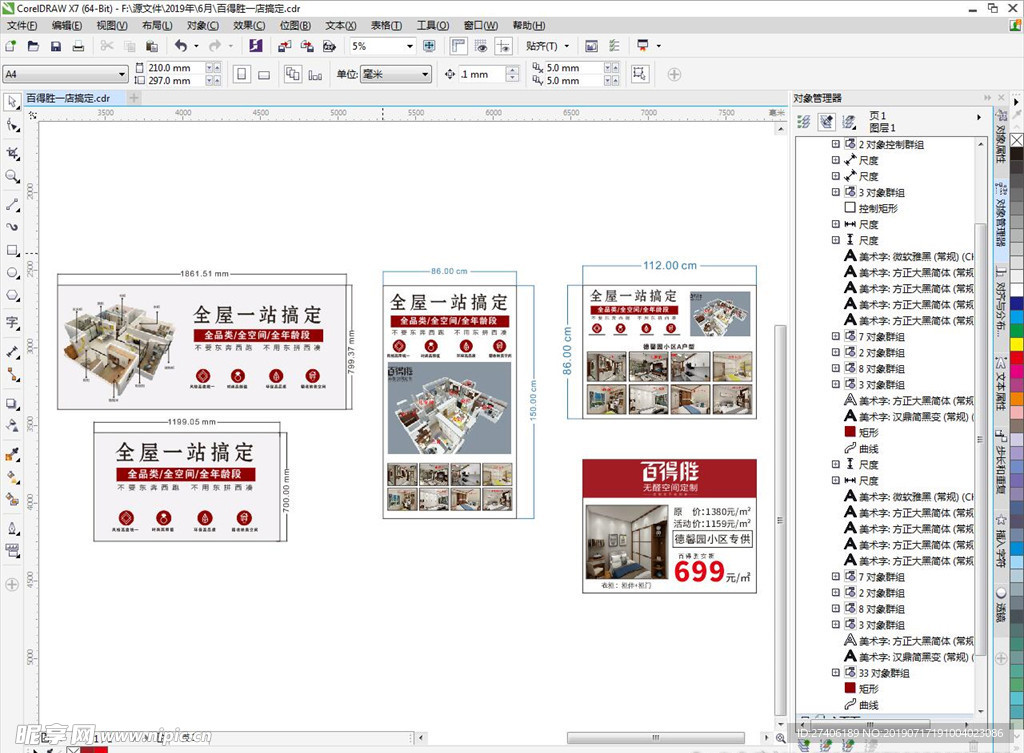Select the Parallel Dimension tool
The height and width of the screenshot is (753, 1024).
point(12,352)
